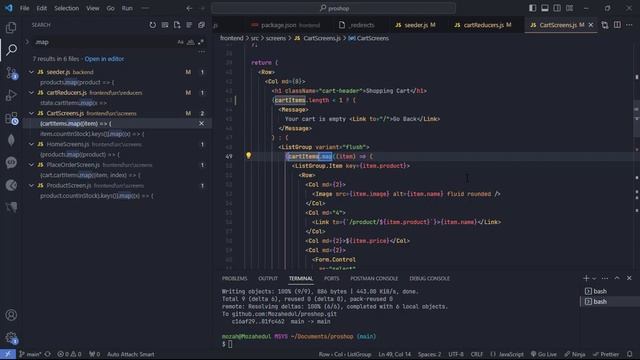Click Prettier in status bar
640x360 pixels.
click(x=606, y=354)
